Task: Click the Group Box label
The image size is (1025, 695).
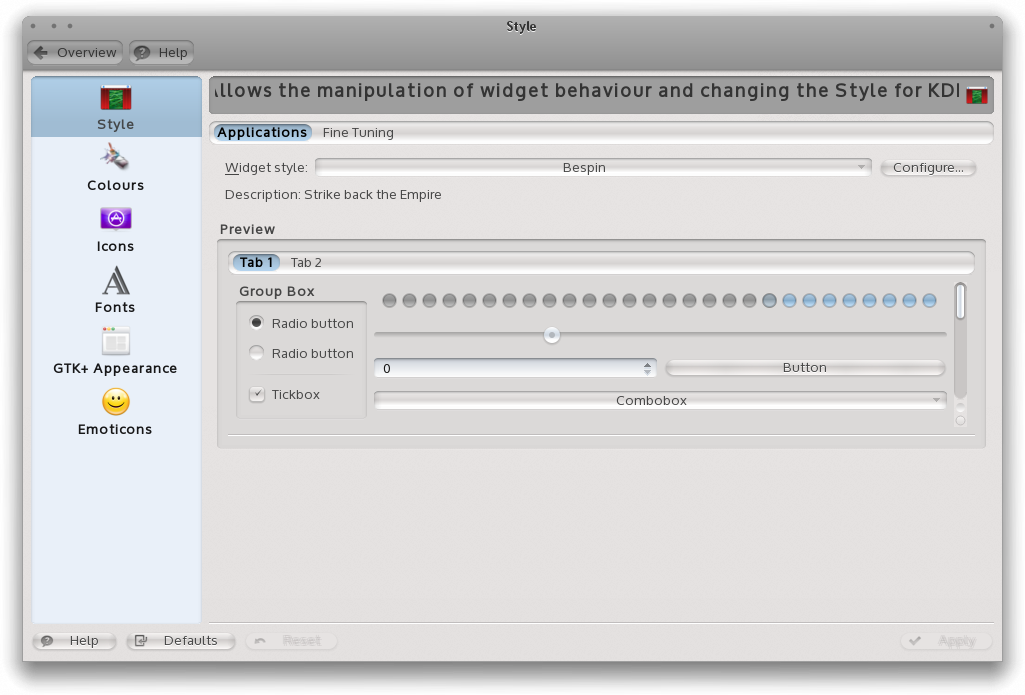Action: (x=277, y=292)
